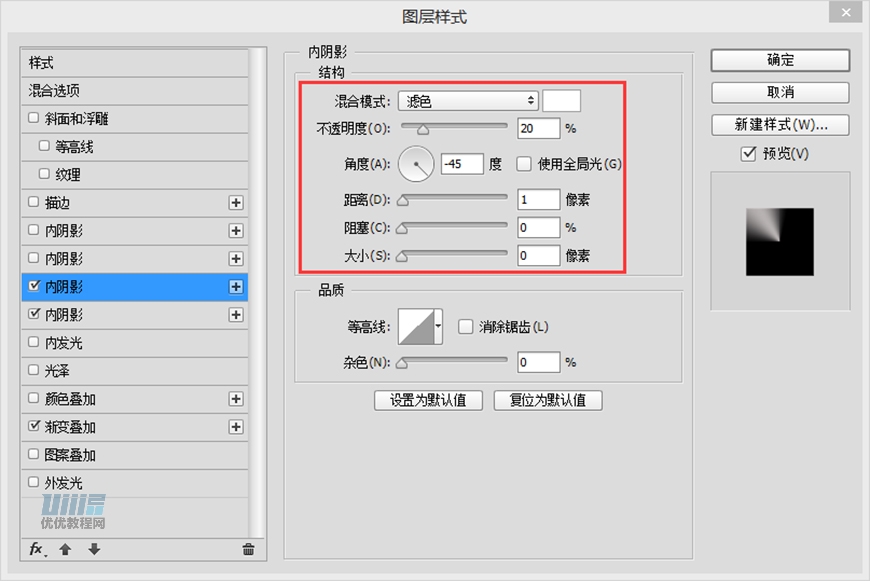Uncheck the highlighted 内阴影 checkbox

point(34,286)
